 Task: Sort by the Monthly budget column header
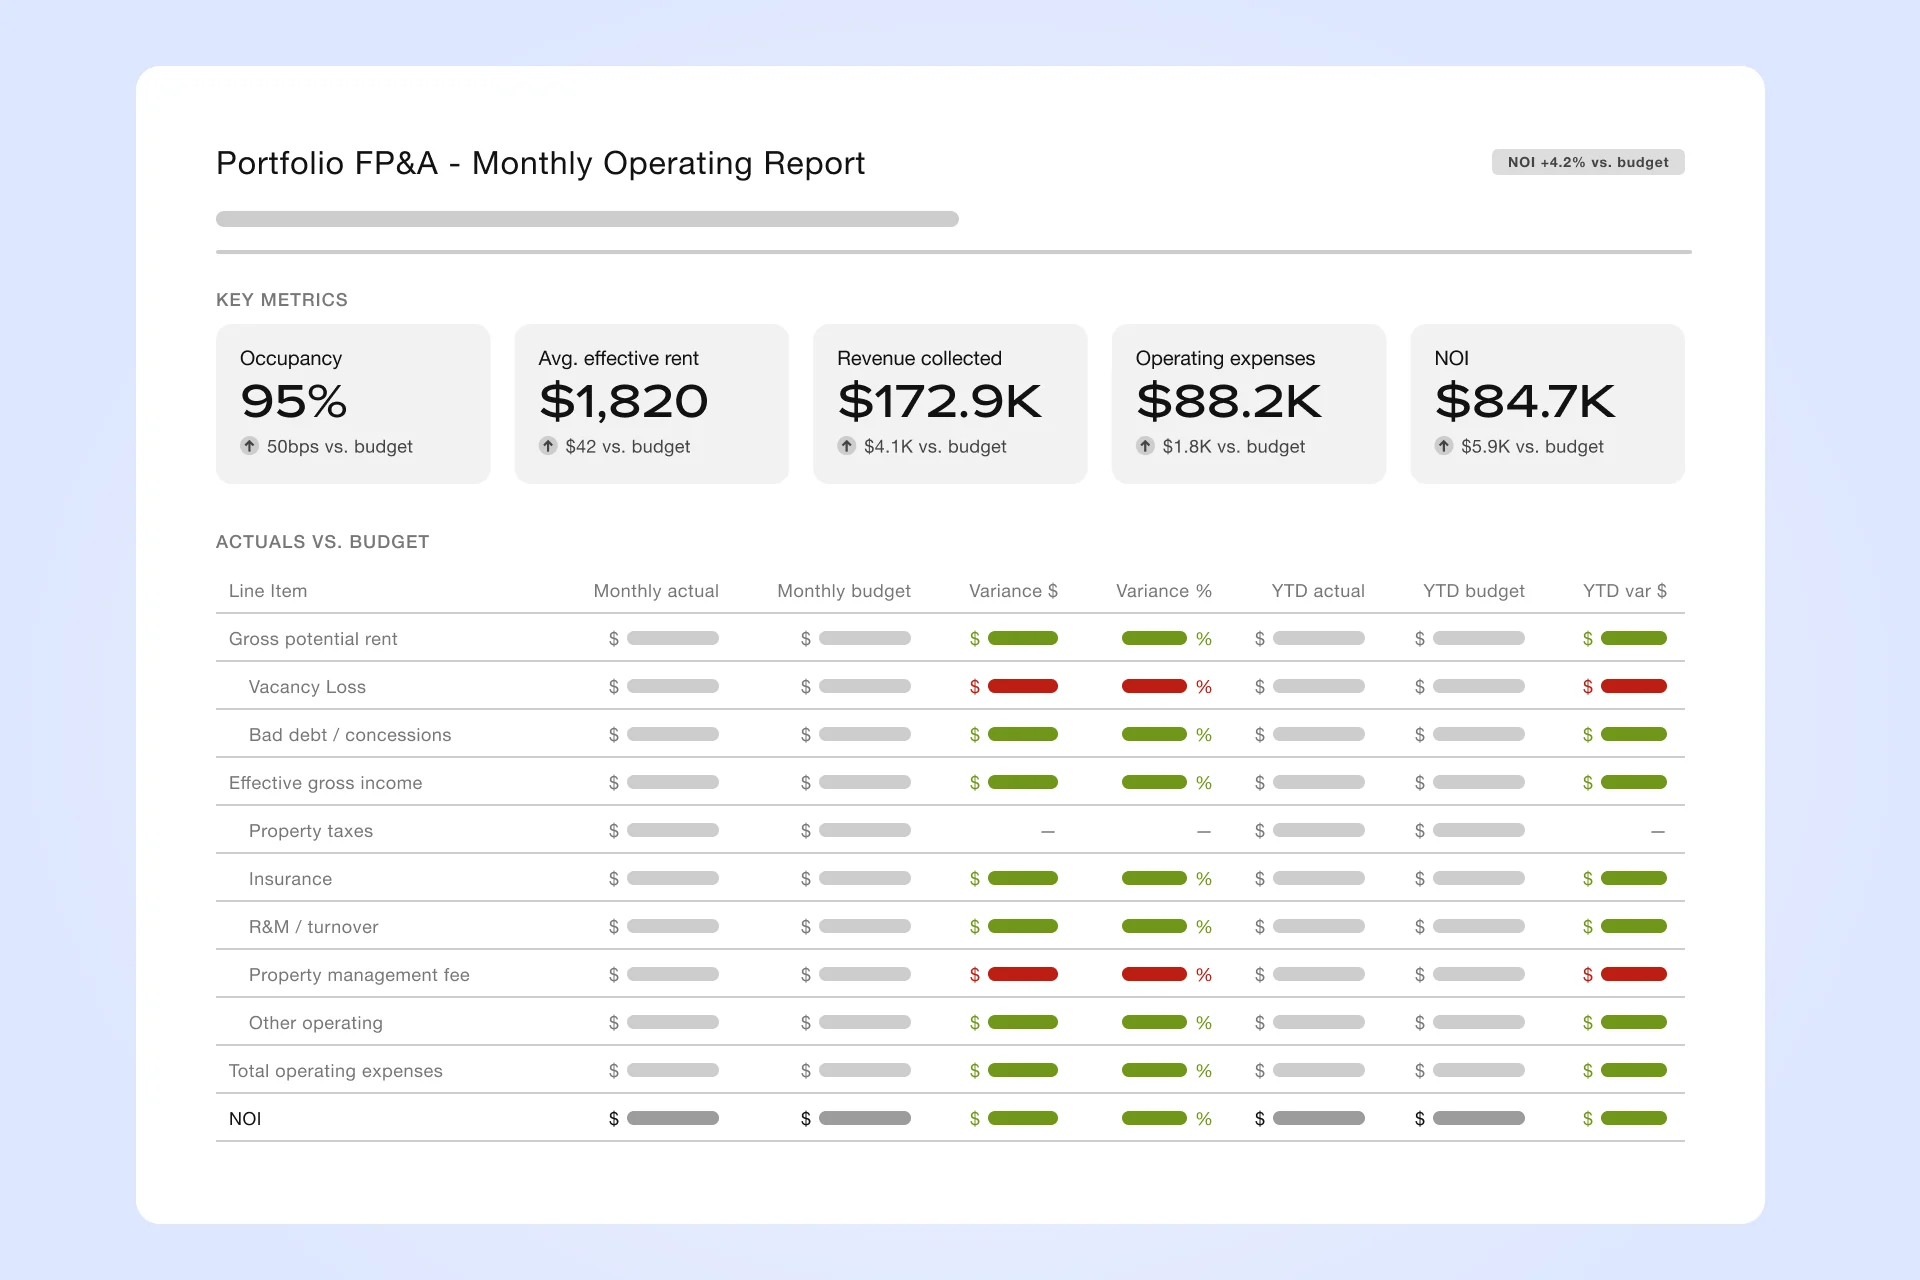pyautogui.click(x=844, y=591)
